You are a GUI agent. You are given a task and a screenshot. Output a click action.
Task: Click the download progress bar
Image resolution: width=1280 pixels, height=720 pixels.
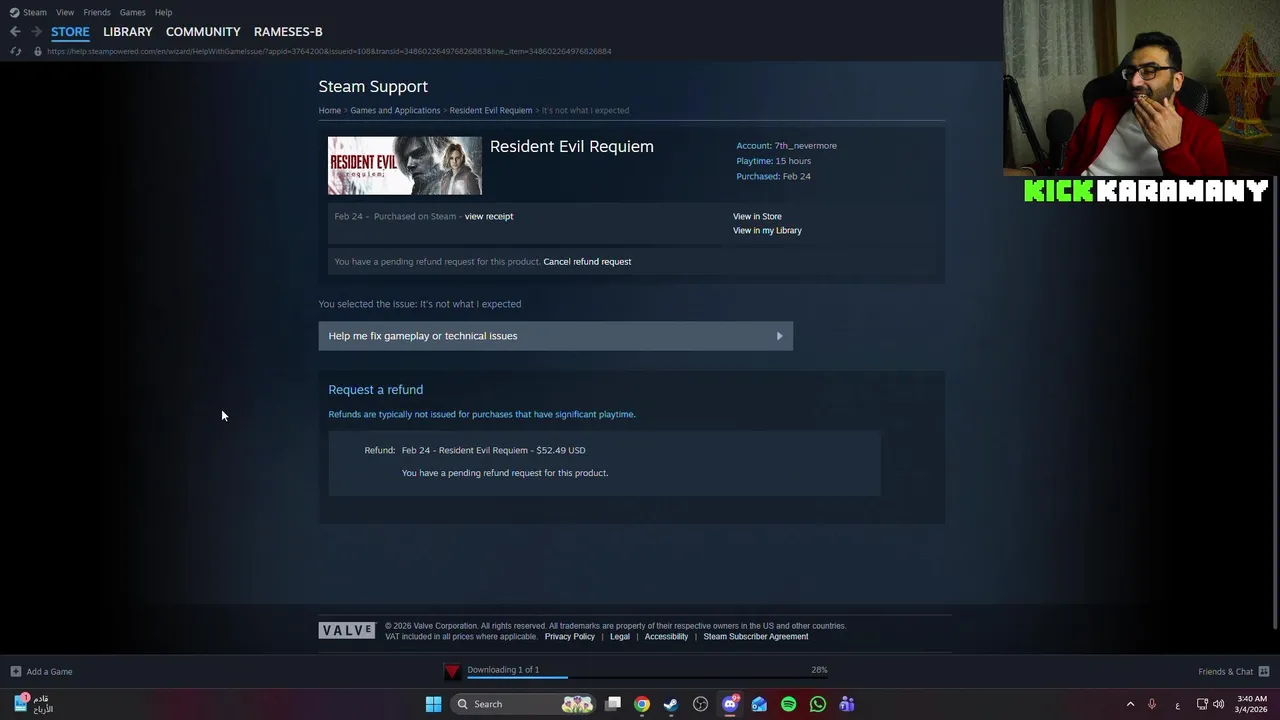coord(647,678)
